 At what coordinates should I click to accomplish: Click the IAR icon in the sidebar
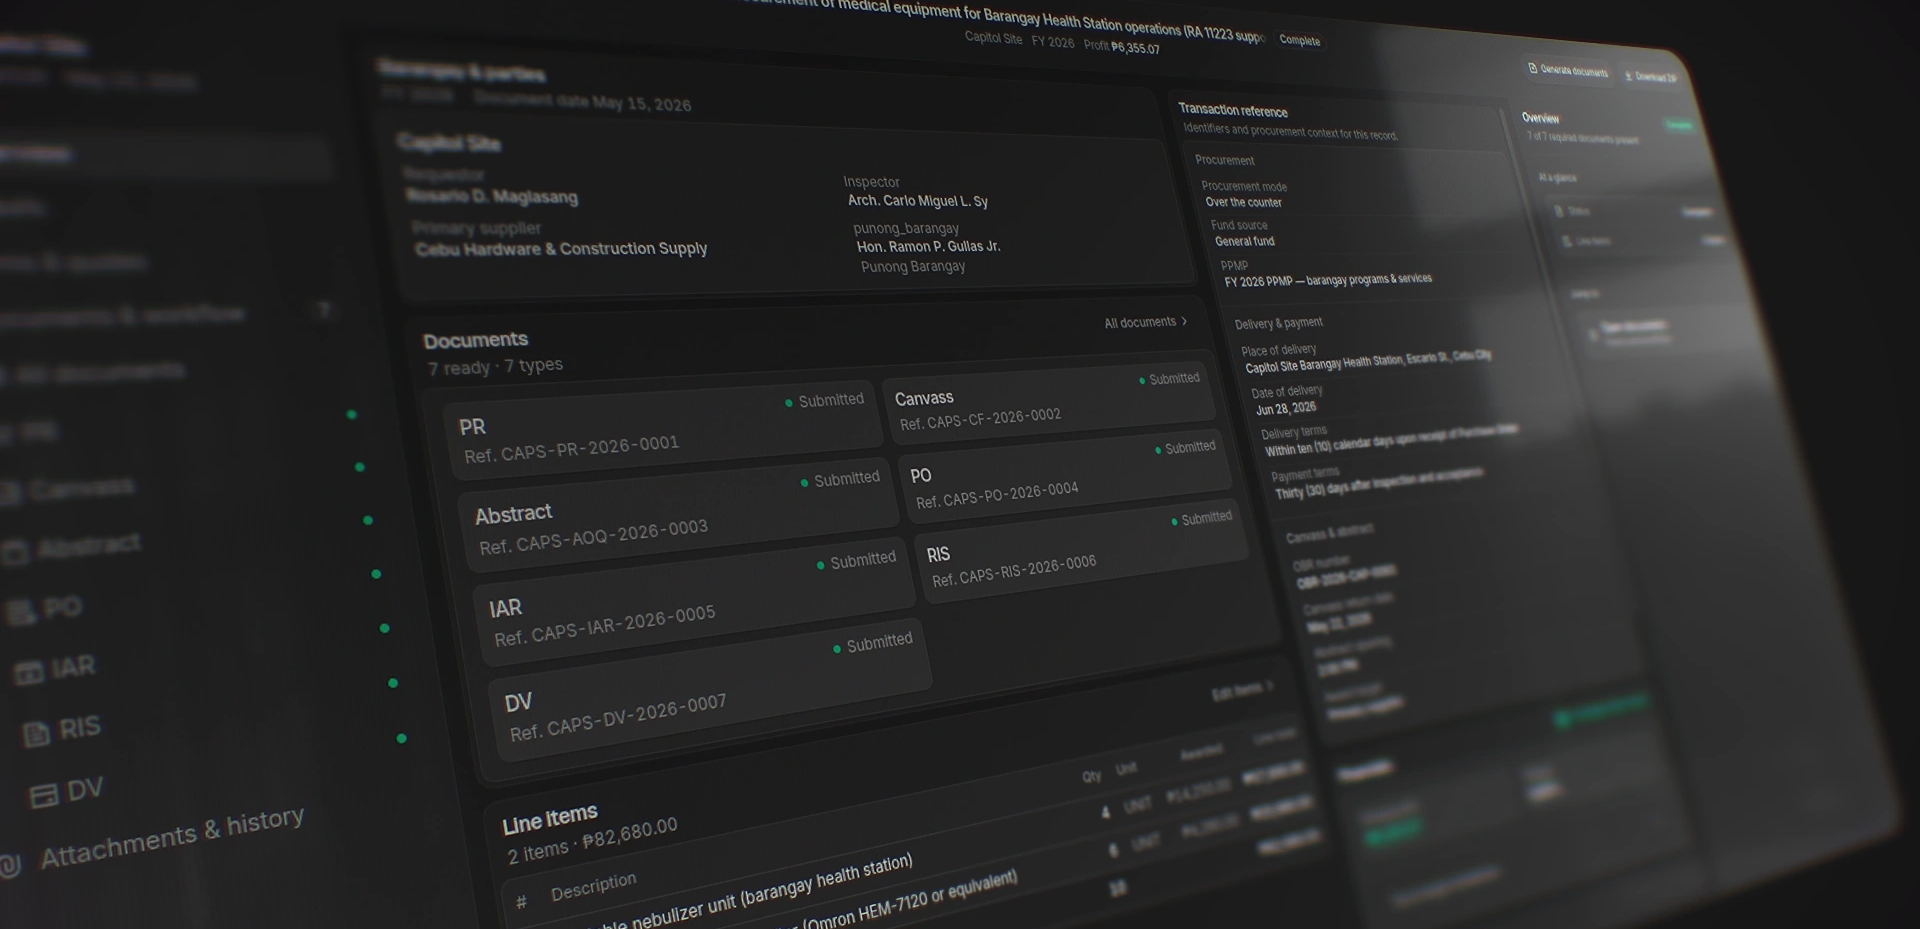28,672
